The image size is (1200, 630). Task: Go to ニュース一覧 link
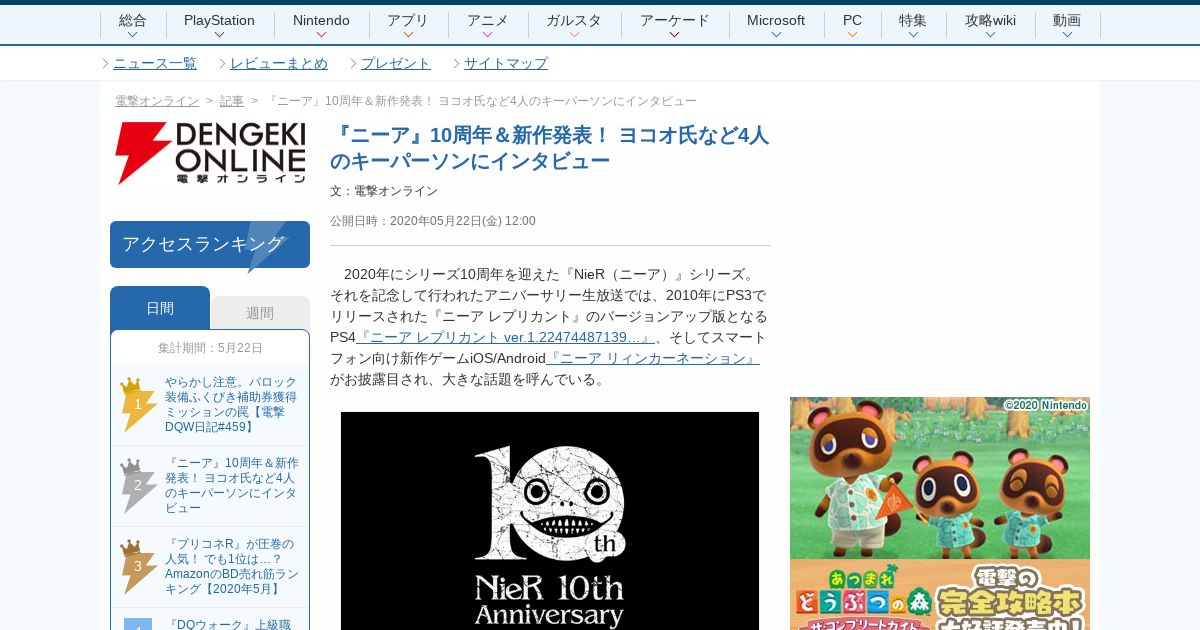click(155, 63)
